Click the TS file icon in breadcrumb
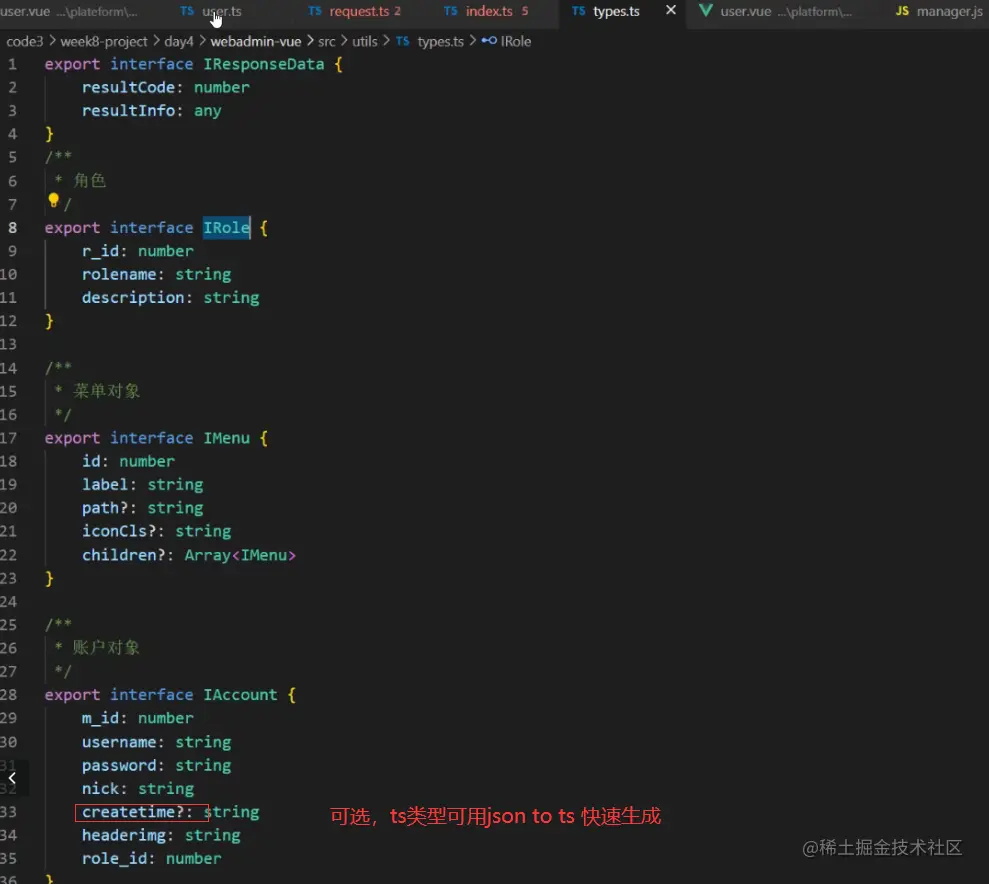Image resolution: width=989 pixels, height=884 pixels. coord(402,41)
